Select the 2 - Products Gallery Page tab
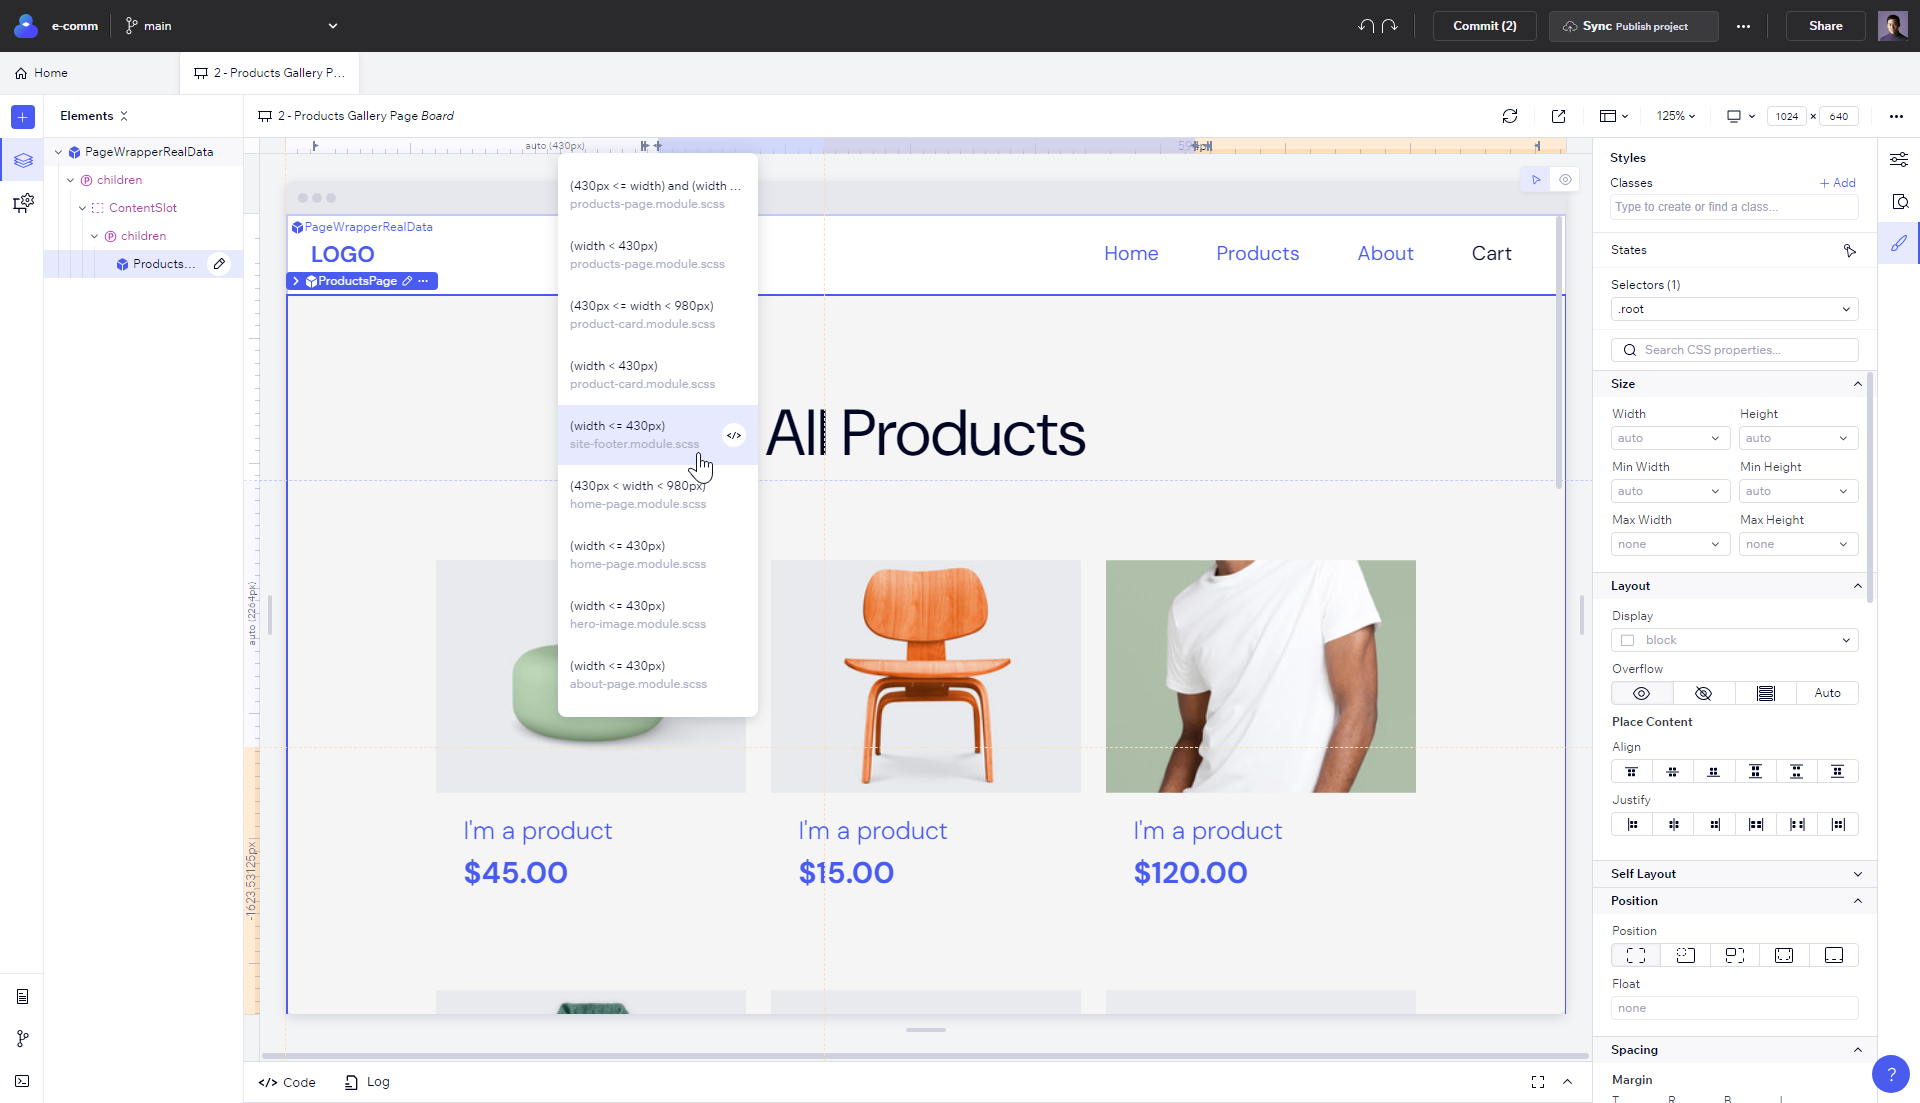 pos(269,73)
